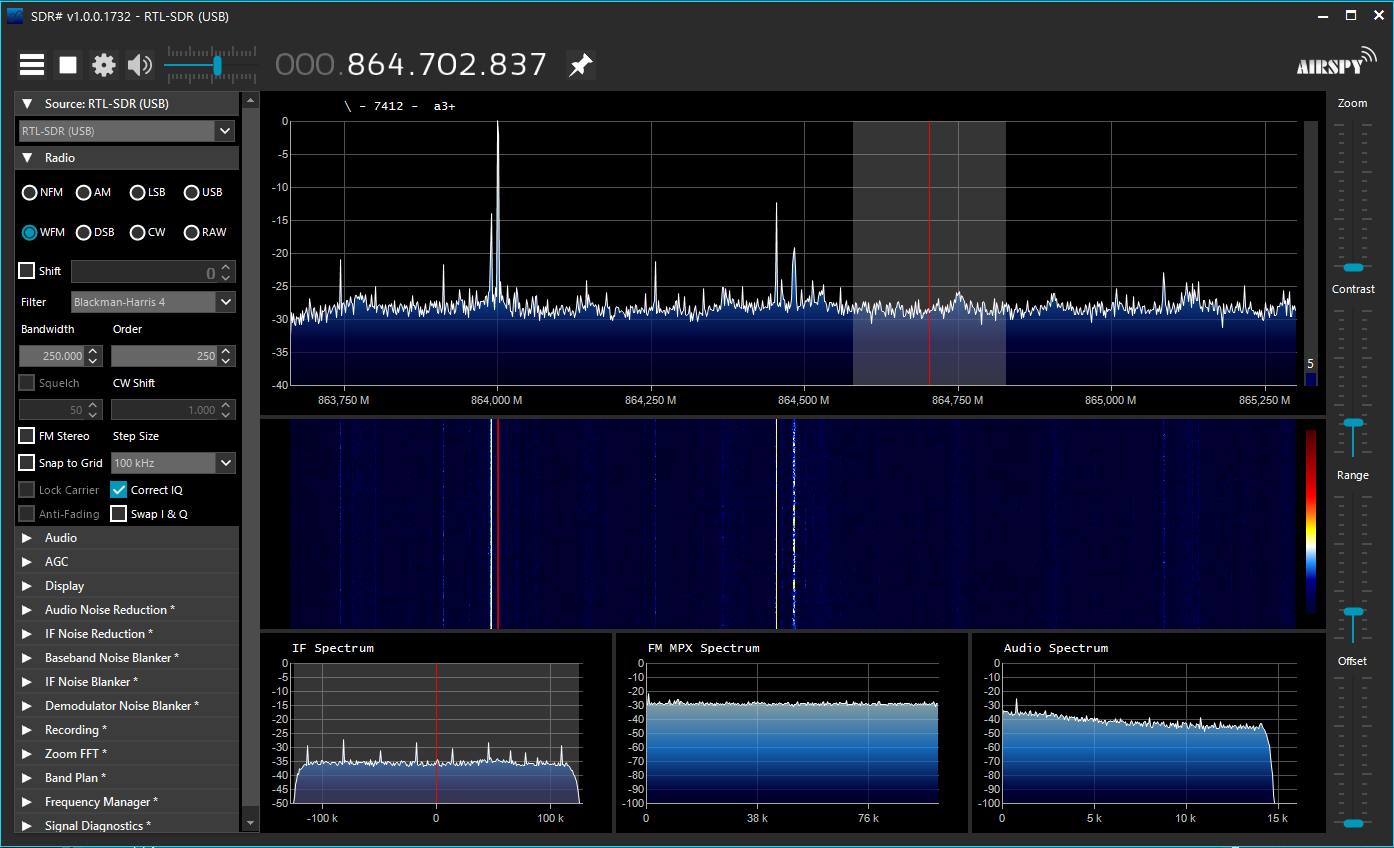Increase the Bandwidth value with up arrow
This screenshot has width=1394, height=848.
93,351
